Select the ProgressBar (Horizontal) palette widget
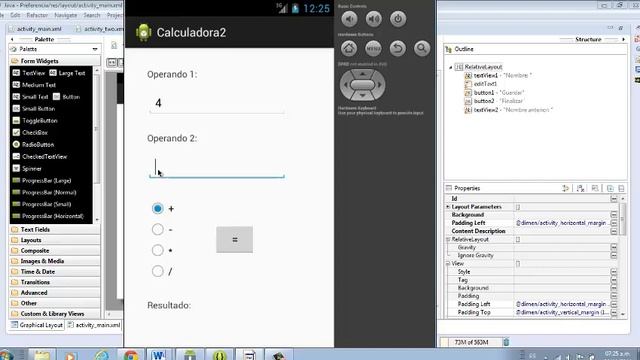Image resolution: width=640 pixels, height=360 pixels. (x=48, y=216)
